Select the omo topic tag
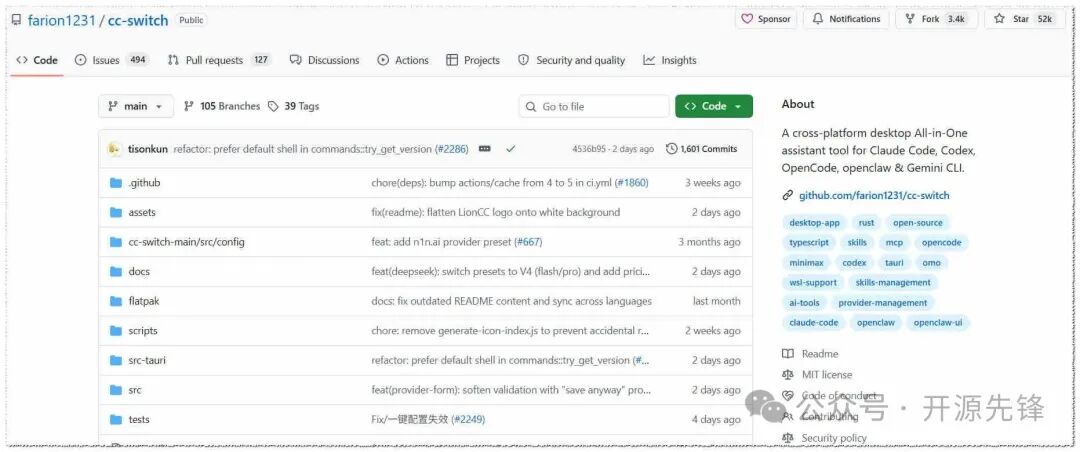Screen dimensions: 1080x452 click(x=931, y=263)
